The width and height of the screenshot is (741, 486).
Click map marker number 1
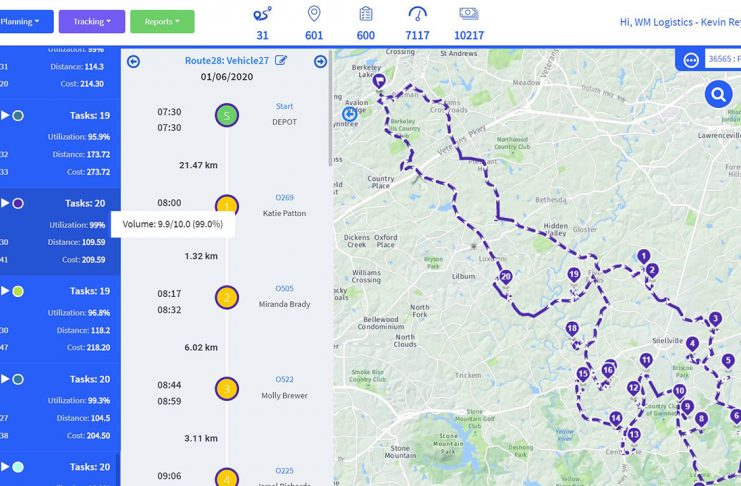tap(643, 257)
